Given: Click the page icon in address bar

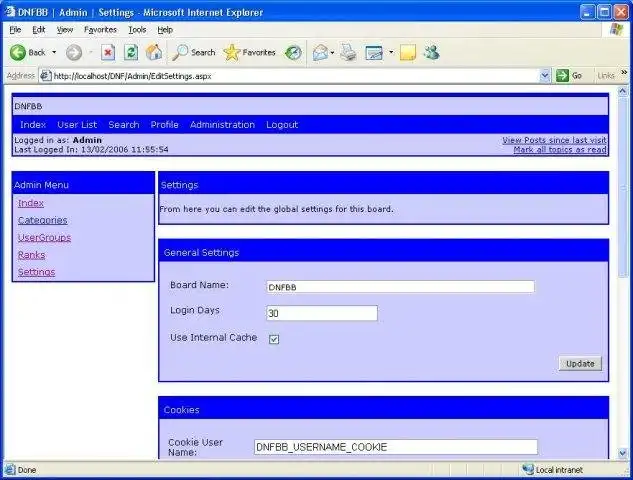Looking at the screenshot, I should click(46, 75).
